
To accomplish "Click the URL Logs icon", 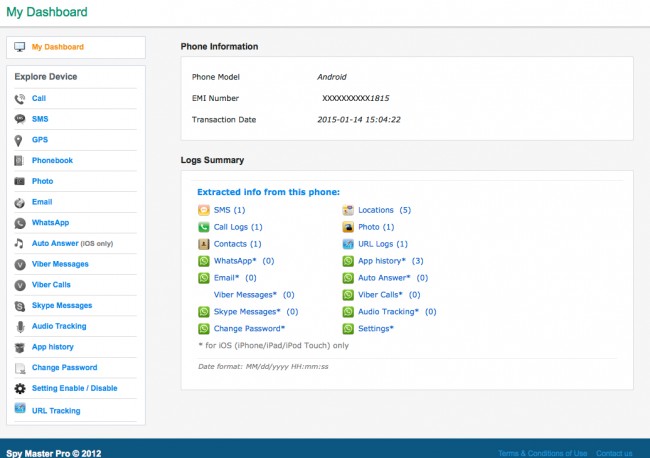I will [x=348, y=244].
